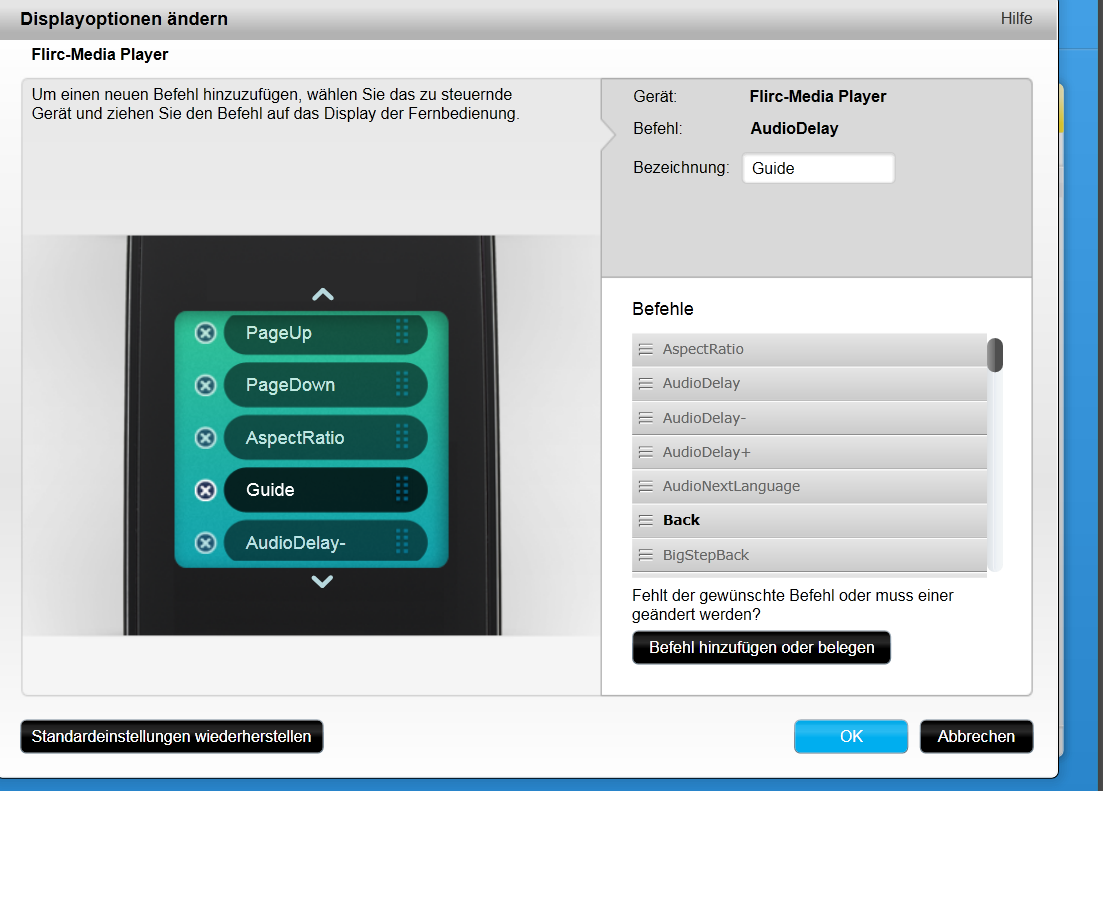
Task: Select the AspectRatio button on remote display
Action: 326,438
